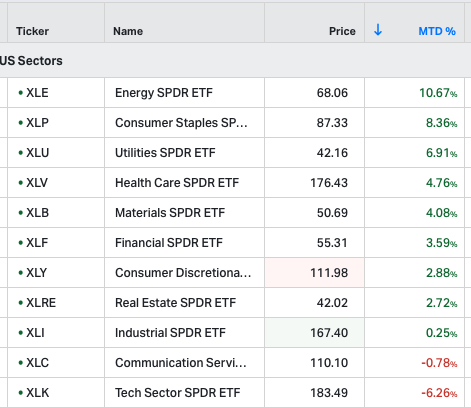Click the 176.43 price cell

click(315, 183)
